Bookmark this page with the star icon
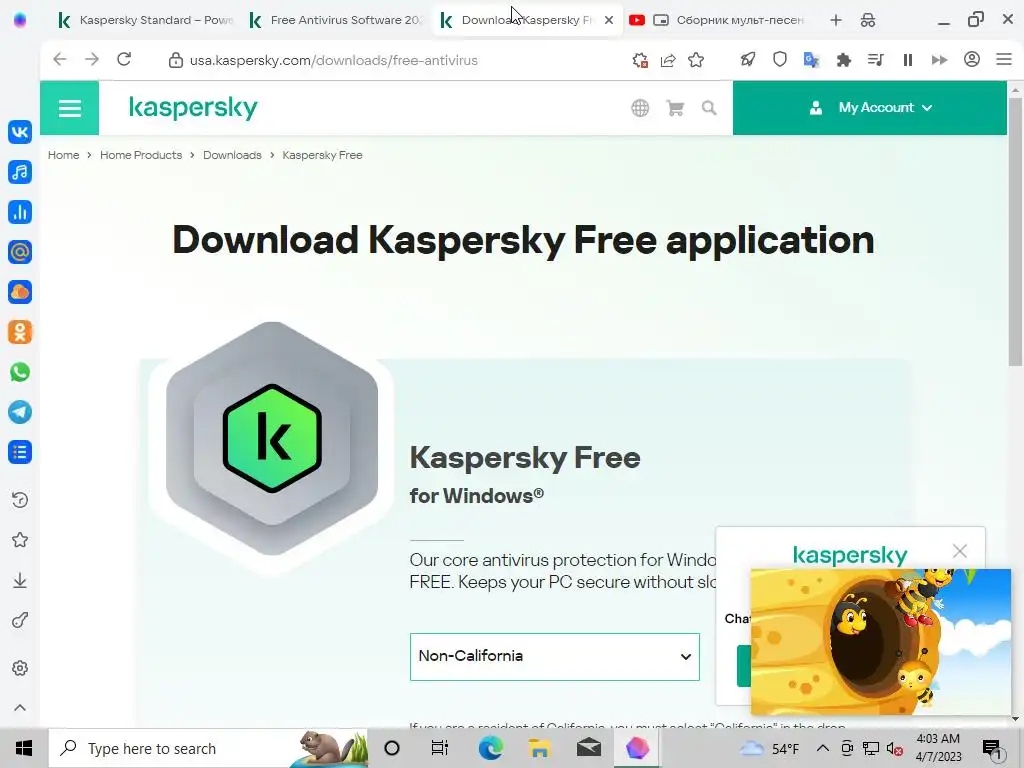This screenshot has height=768, width=1024. [x=696, y=60]
